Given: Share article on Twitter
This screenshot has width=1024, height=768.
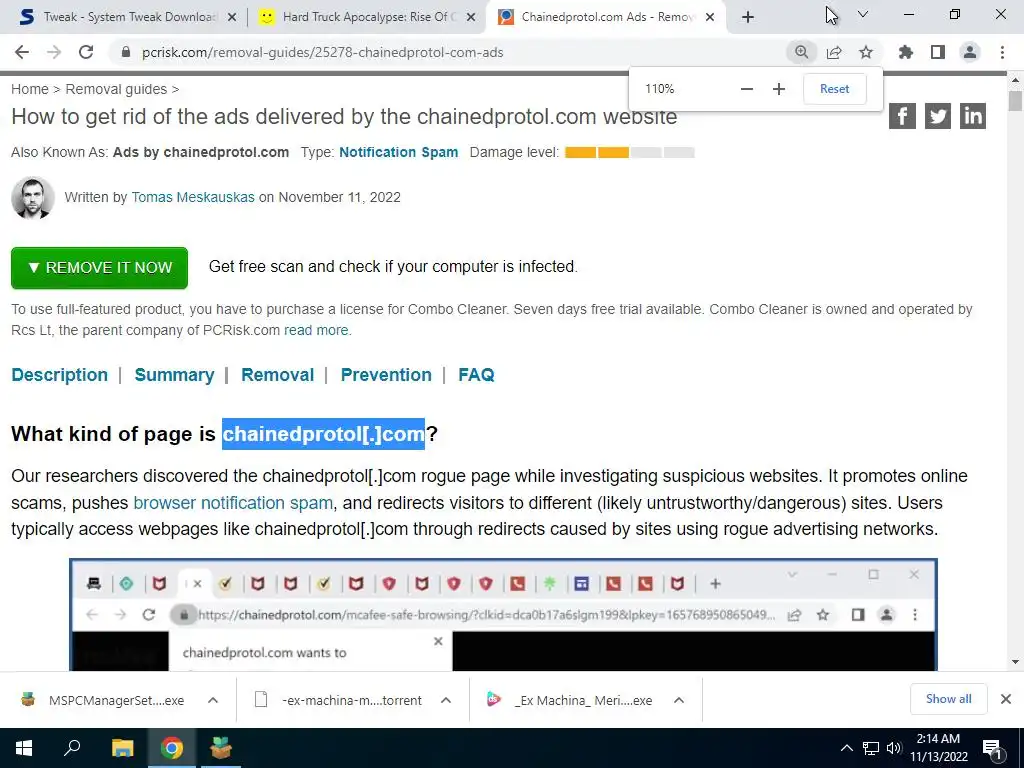Looking at the screenshot, I should (x=938, y=116).
